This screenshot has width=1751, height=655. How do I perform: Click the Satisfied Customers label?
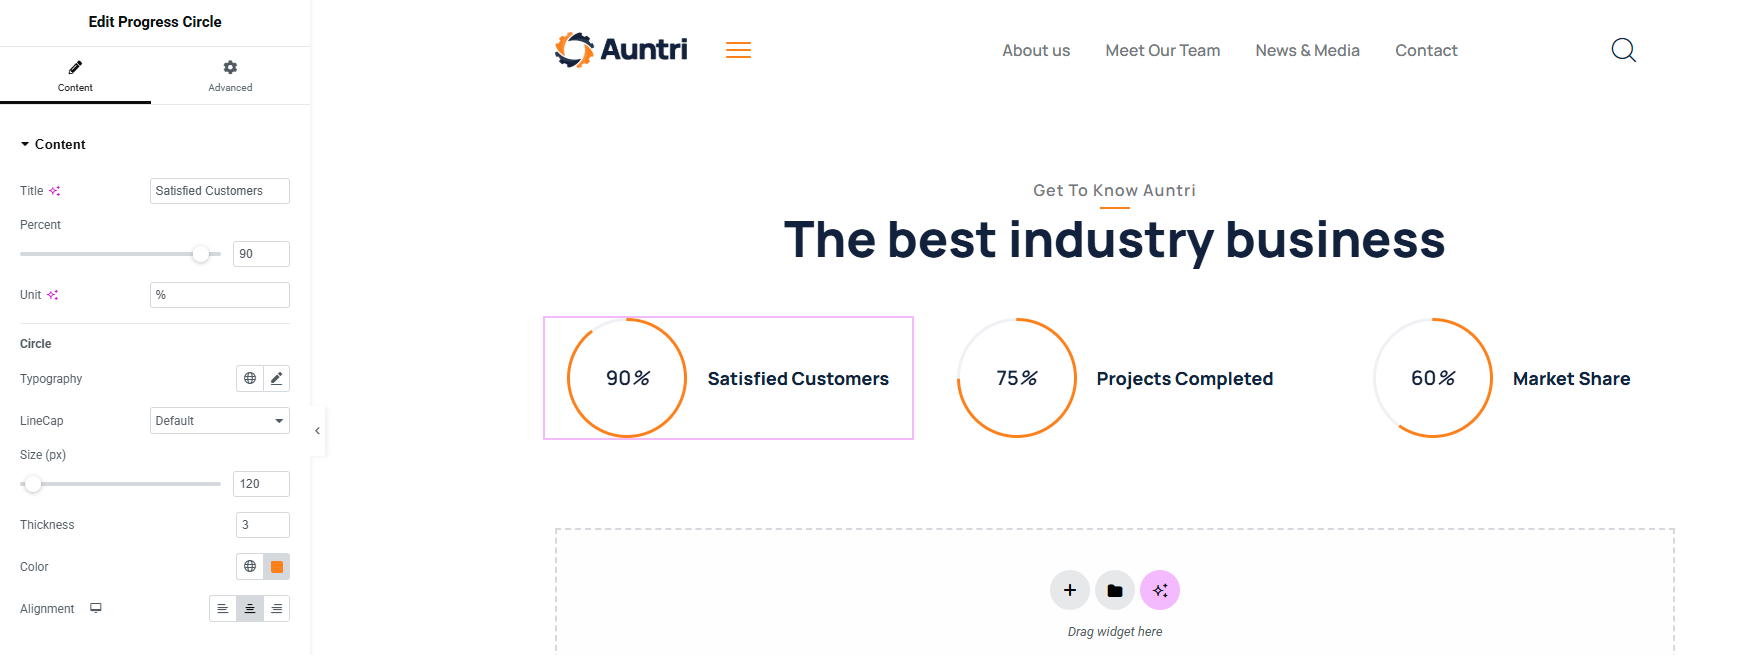798,379
